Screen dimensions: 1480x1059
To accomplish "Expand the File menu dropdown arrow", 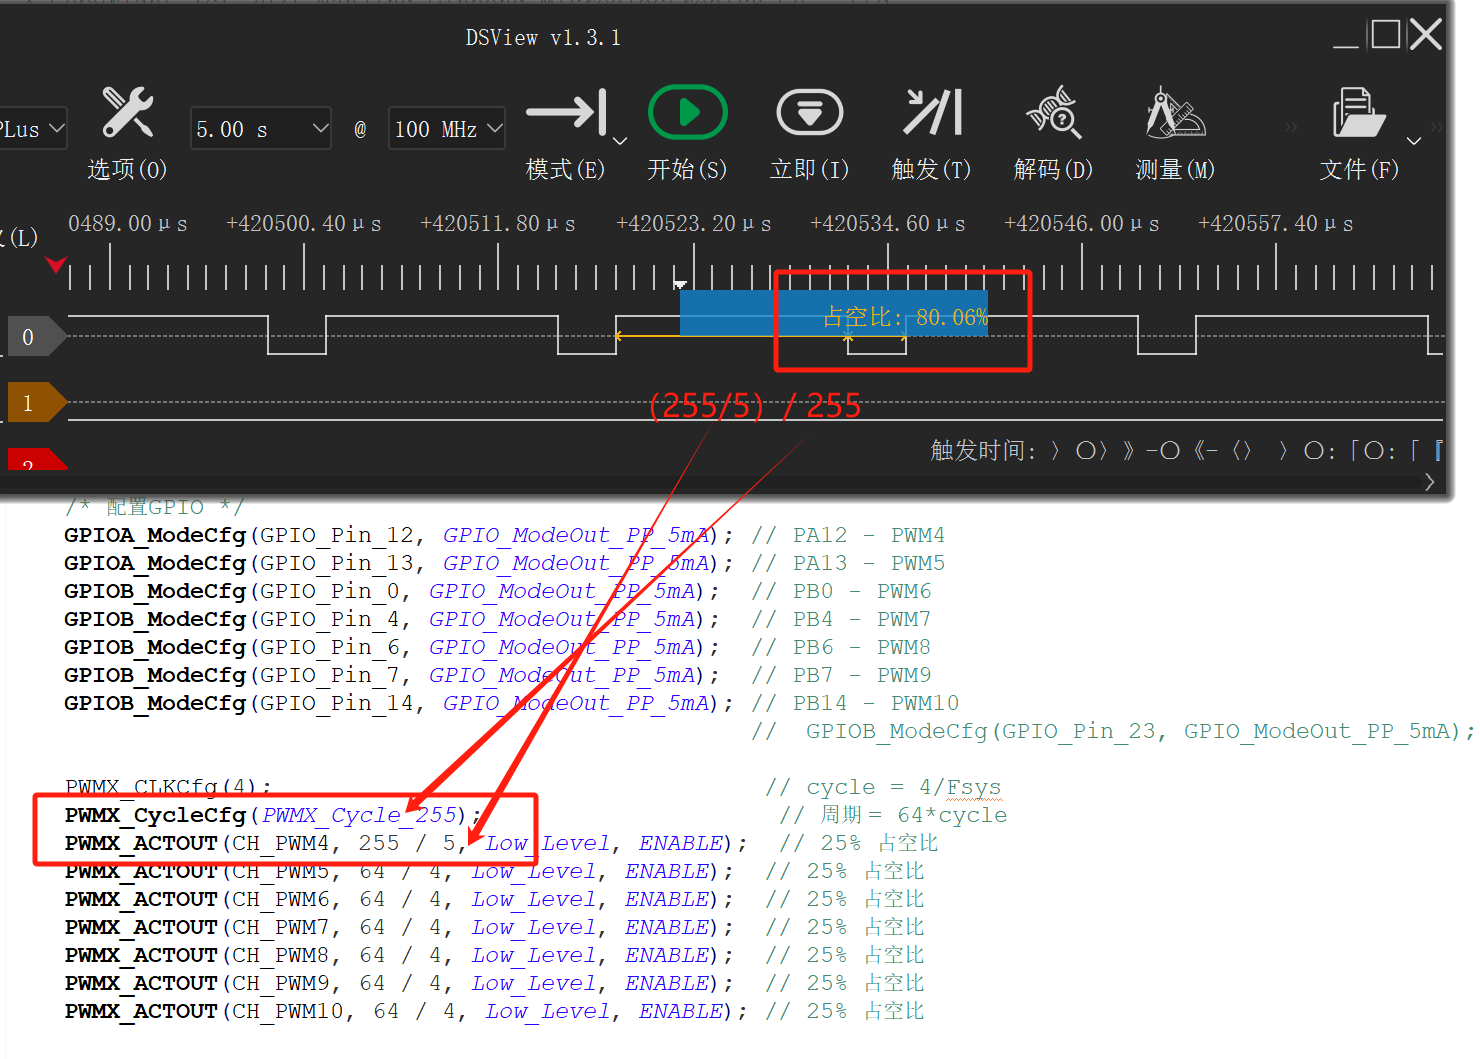I will (x=1414, y=141).
